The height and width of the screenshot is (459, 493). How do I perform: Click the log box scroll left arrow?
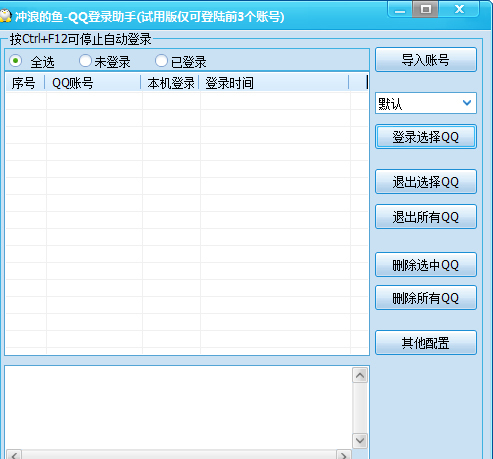coord(14,455)
